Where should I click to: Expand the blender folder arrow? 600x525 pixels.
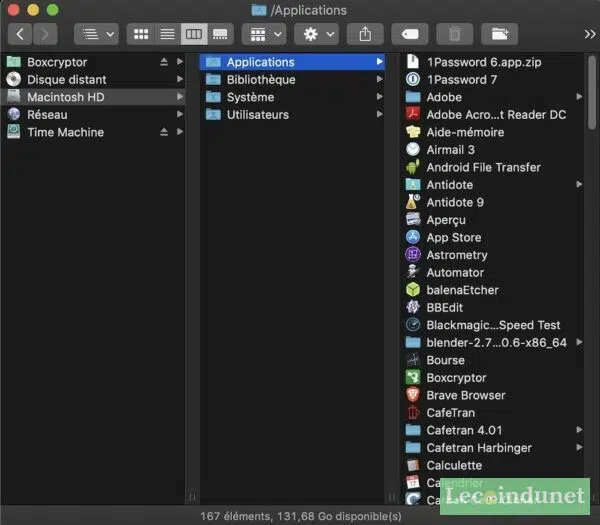[x=579, y=342]
